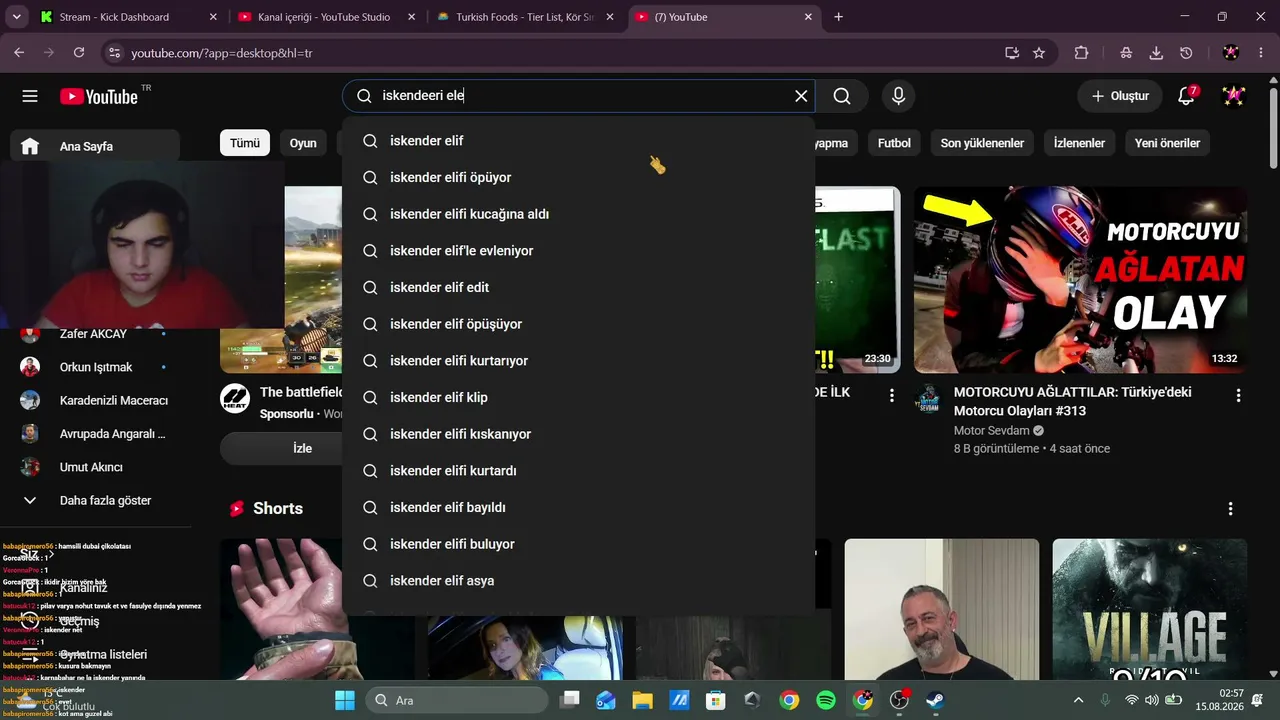This screenshot has width=1280, height=720.
Task: Open the Chrome profile avatar
Action: [x=1231, y=53]
